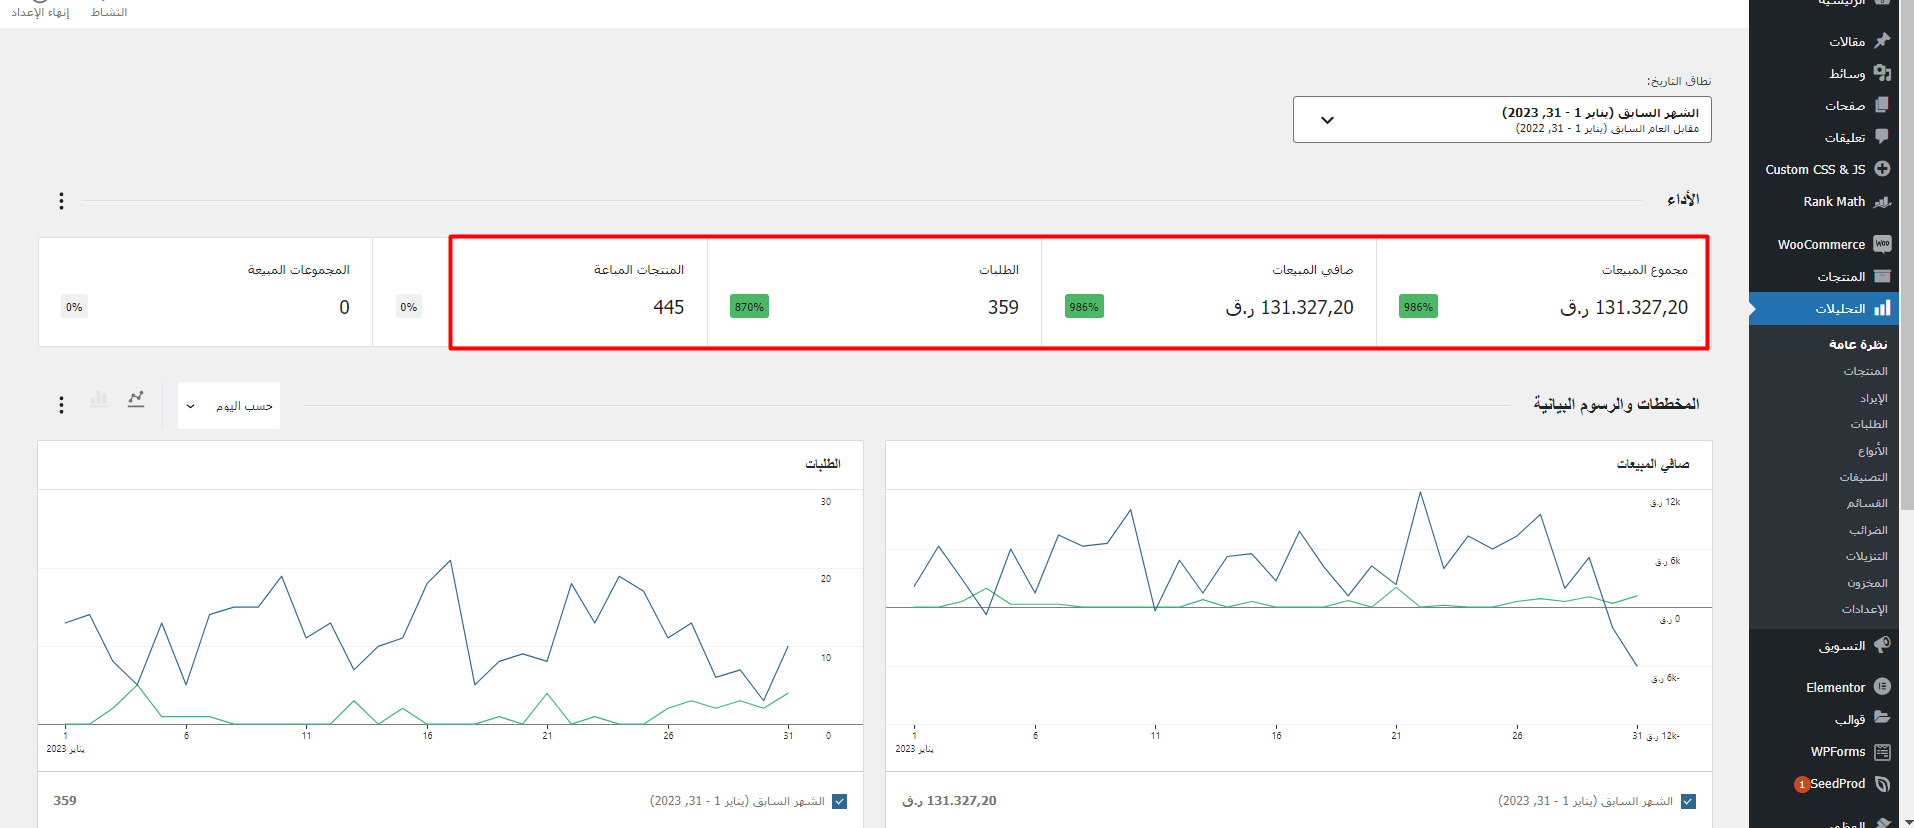1914x828 pixels.
Task: Uncheck the صافي المبيعات chart legend checkbox
Action: pos(1688,801)
